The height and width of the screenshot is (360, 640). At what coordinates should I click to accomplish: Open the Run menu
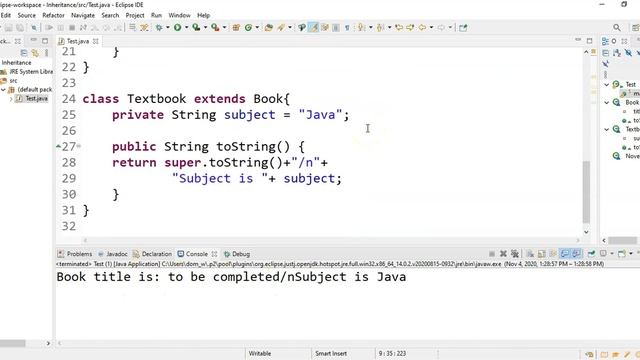[x=156, y=15]
